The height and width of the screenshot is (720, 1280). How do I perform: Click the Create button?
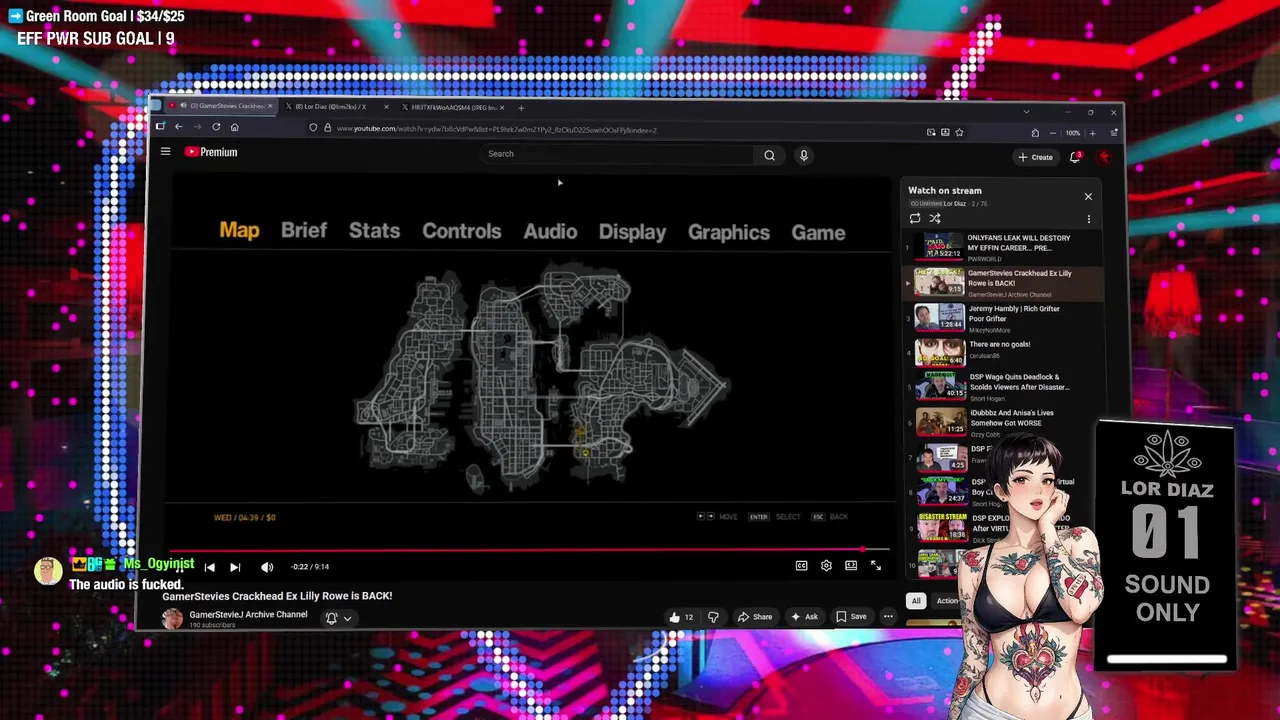pyautogui.click(x=1035, y=157)
